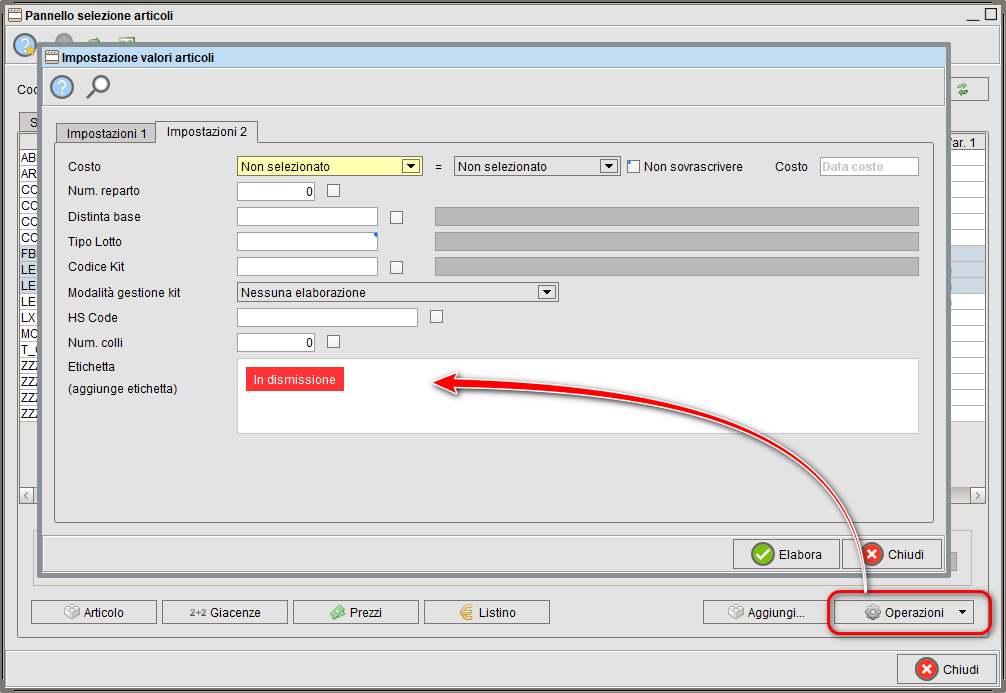Screen dimensions: 1006x693
Task: Tick the HS Code checkbox
Action: pos(436,317)
